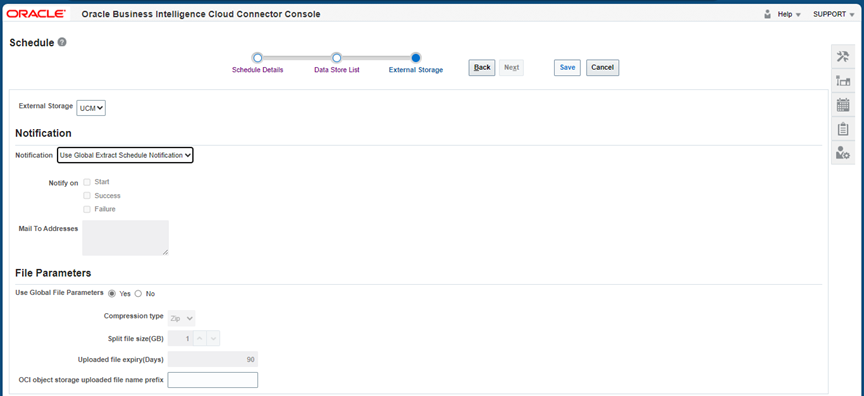
Task: Expand the SUPPORT user menu
Action: click(x=834, y=14)
